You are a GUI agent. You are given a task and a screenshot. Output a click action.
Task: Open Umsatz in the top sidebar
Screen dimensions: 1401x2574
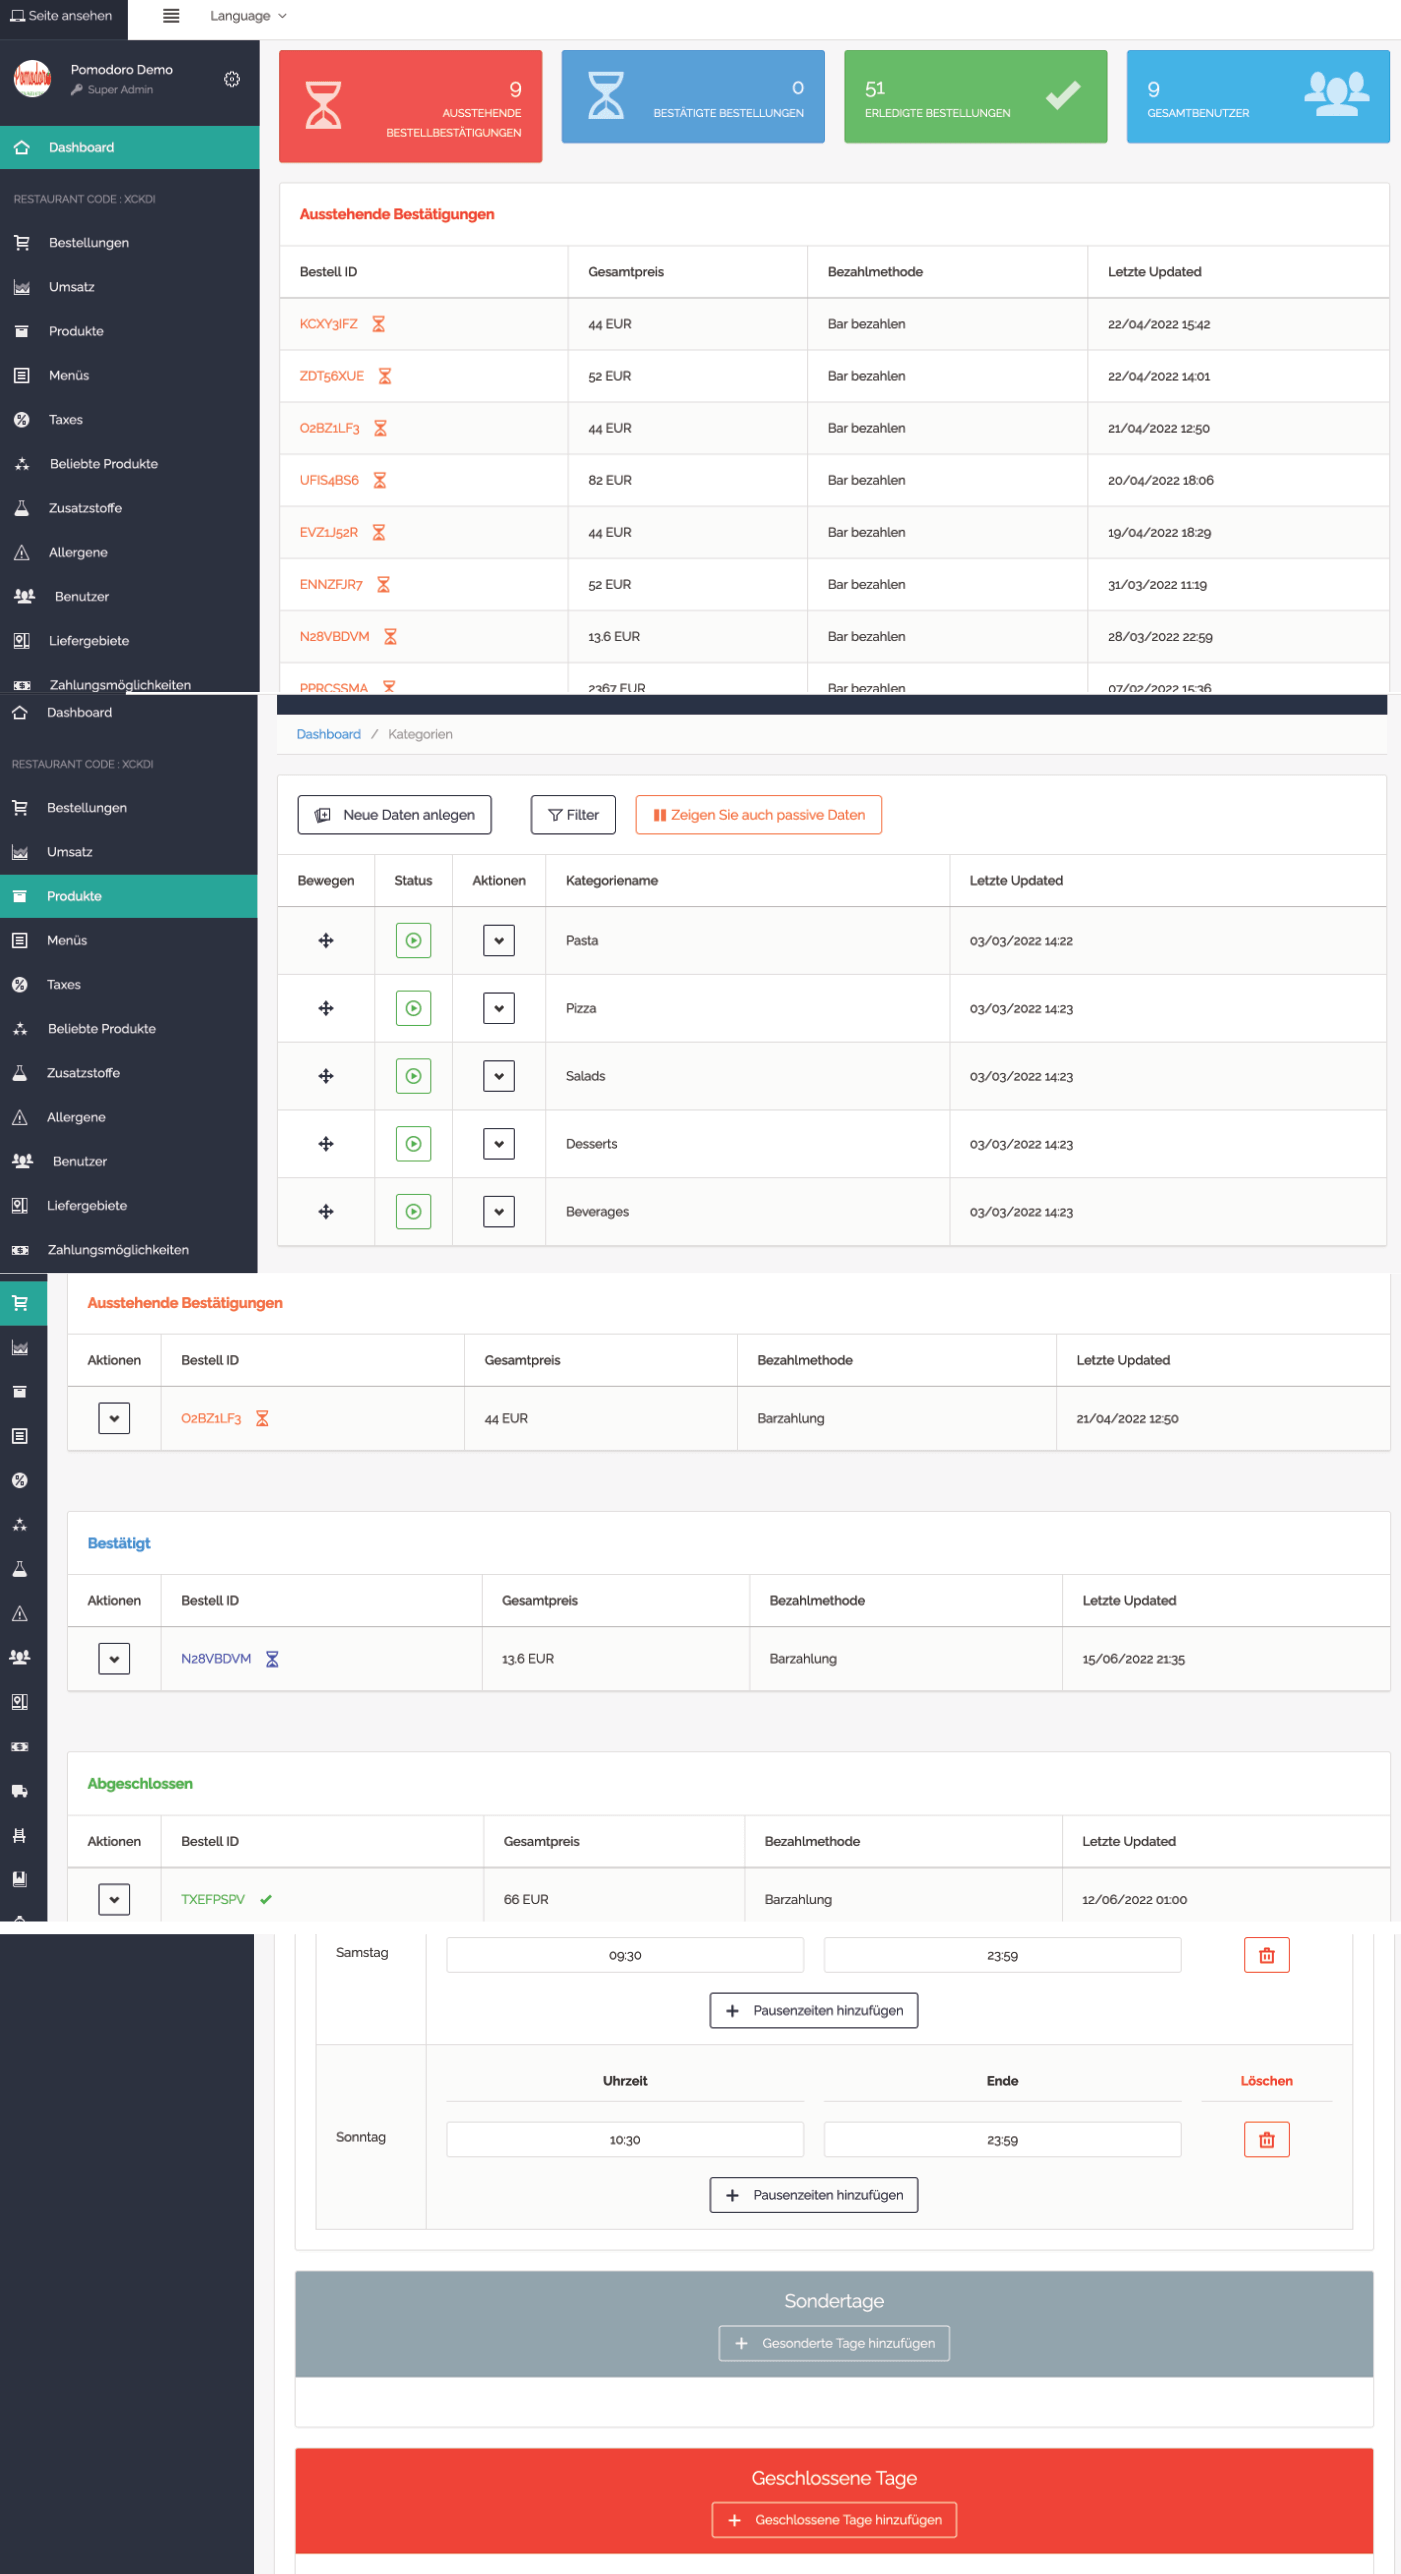pyautogui.click(x=71, y=287)
